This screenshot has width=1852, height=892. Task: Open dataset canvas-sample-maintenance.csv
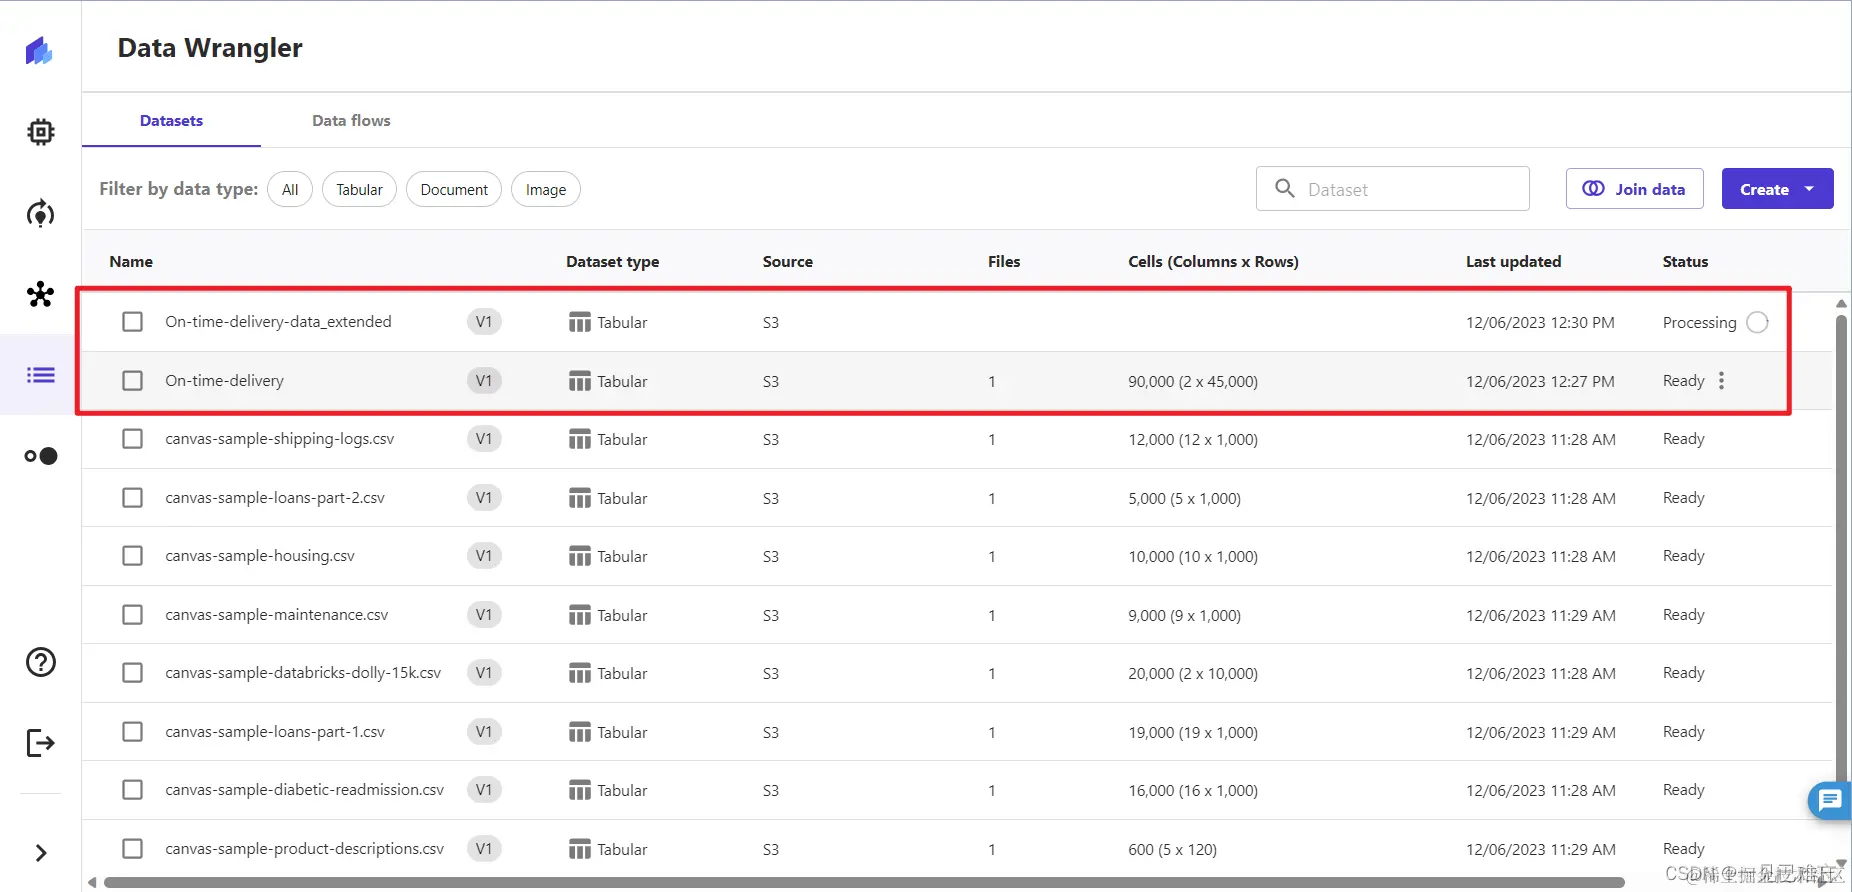(276, 614)
